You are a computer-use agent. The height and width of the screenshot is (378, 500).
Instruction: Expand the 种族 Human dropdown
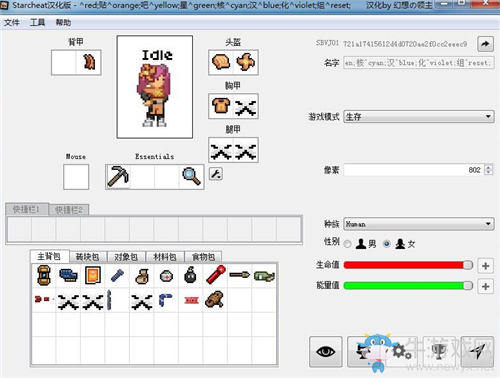(419, 224)
